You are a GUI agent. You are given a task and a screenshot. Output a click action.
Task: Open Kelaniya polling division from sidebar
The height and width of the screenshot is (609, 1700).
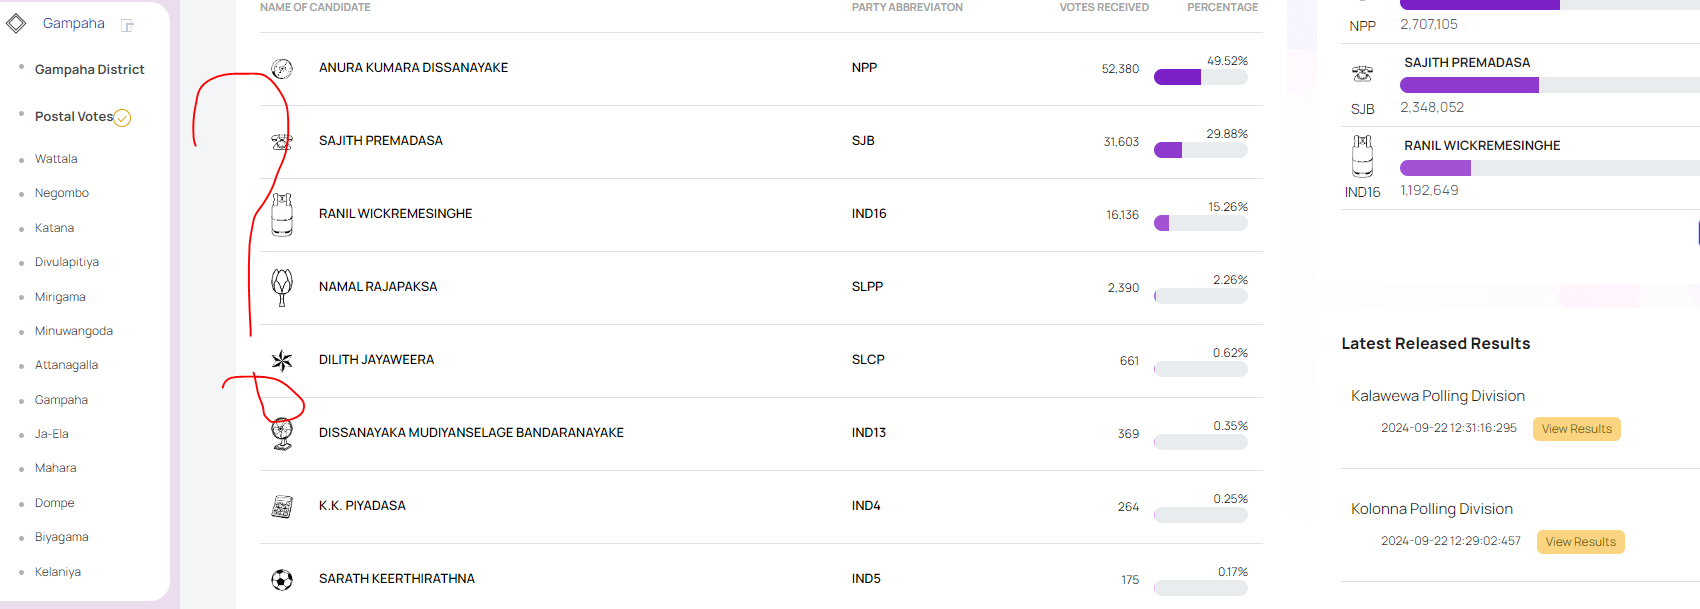pyautogui.click(x=58, y=572)
